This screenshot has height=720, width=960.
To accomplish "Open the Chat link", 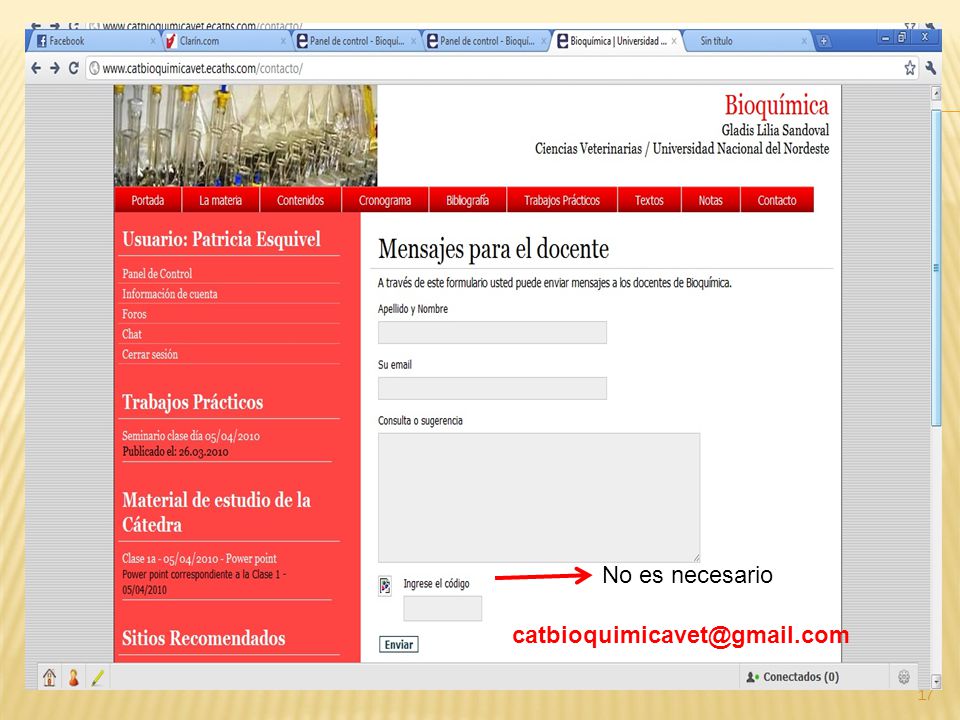I will [x=132, y=334].
